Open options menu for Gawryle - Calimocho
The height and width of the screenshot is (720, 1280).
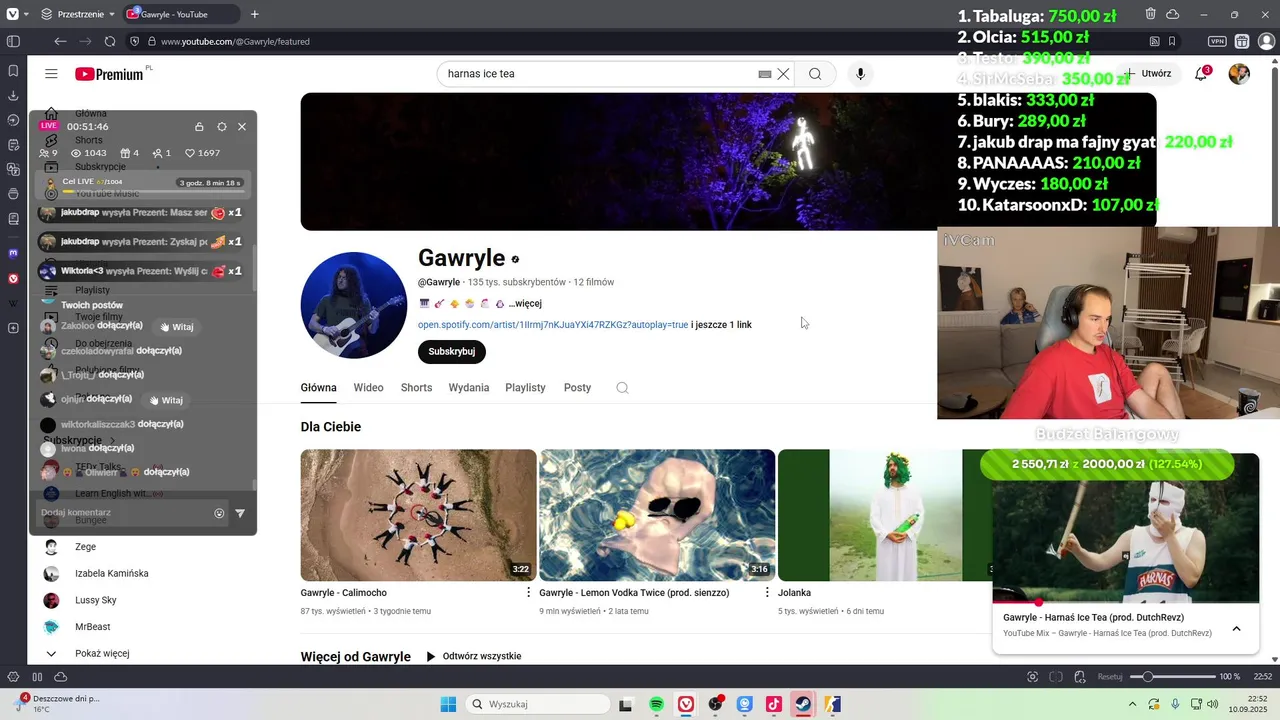529,593
